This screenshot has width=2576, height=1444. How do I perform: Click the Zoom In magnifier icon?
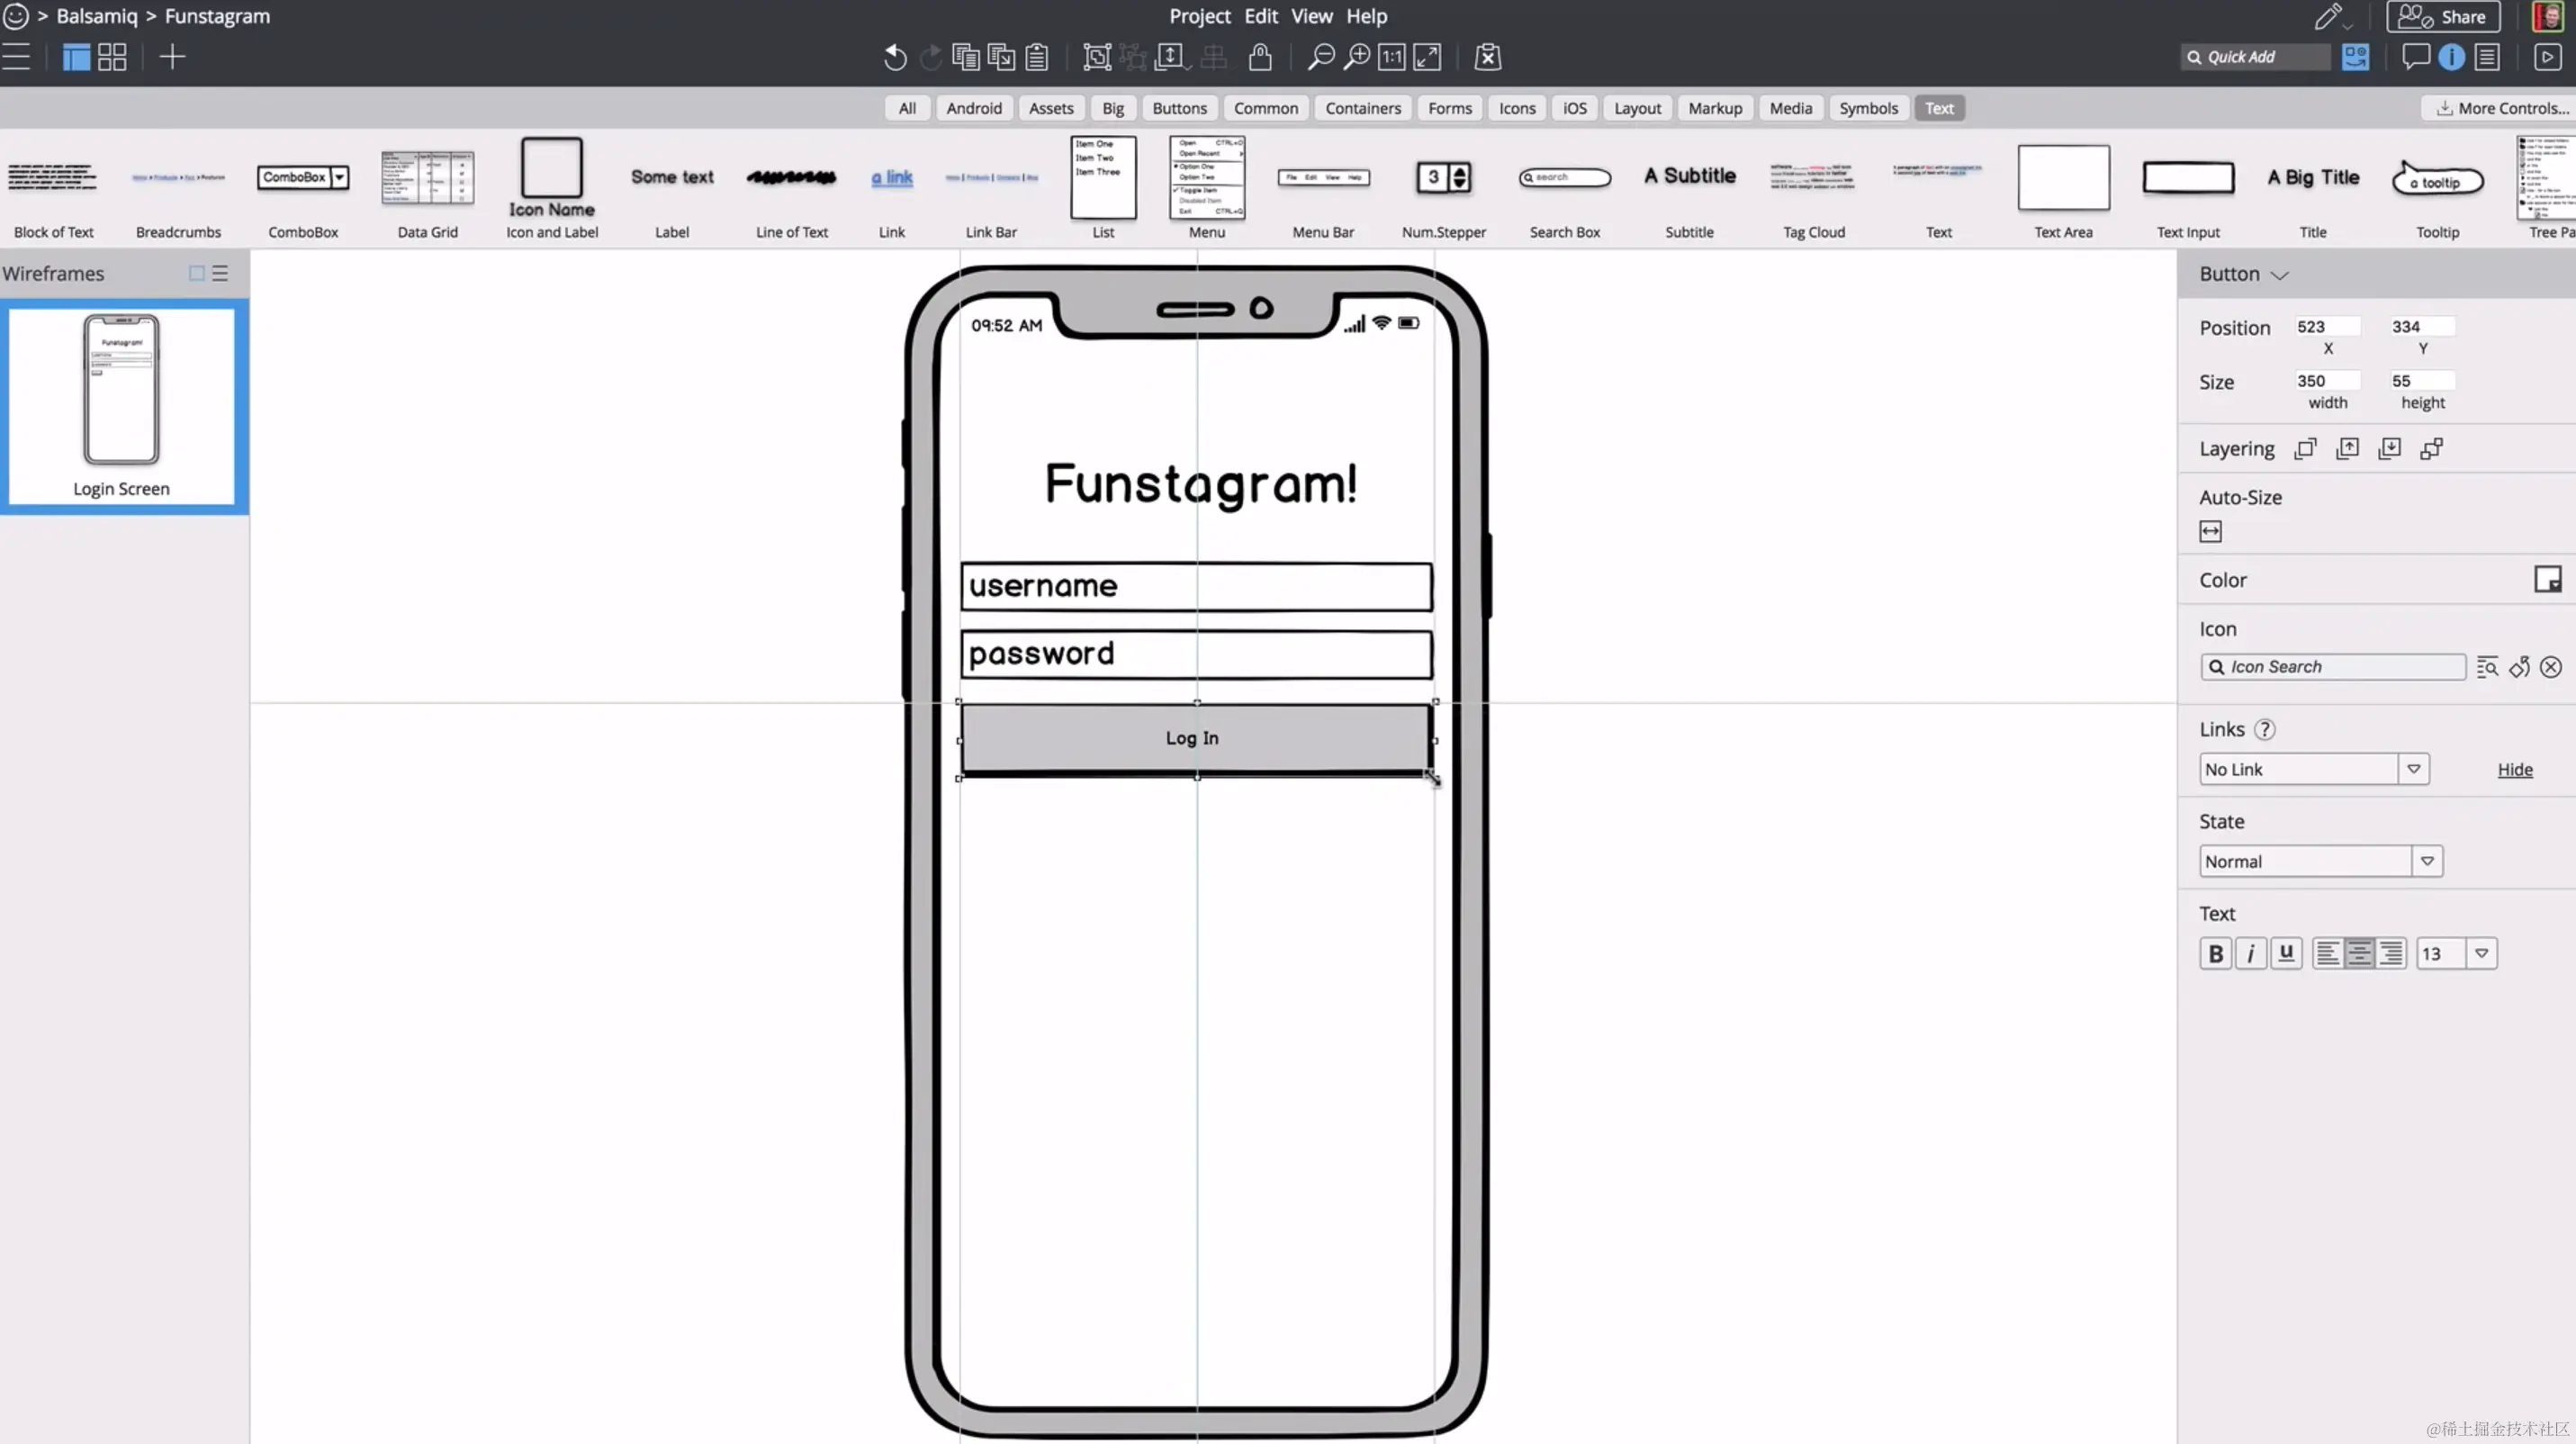pyautogui.click(x=1356, y=58)
